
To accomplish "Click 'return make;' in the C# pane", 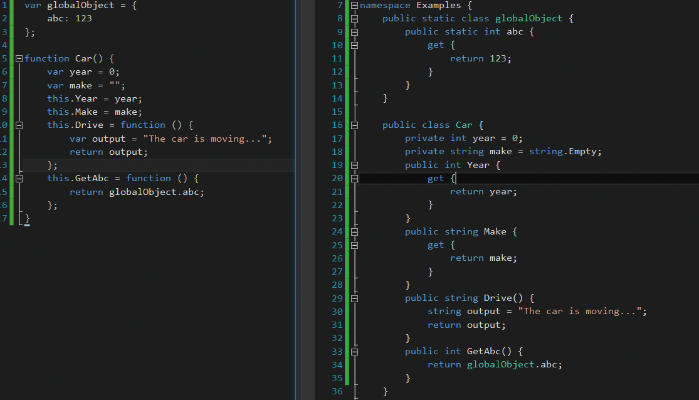I will point(483,258).
